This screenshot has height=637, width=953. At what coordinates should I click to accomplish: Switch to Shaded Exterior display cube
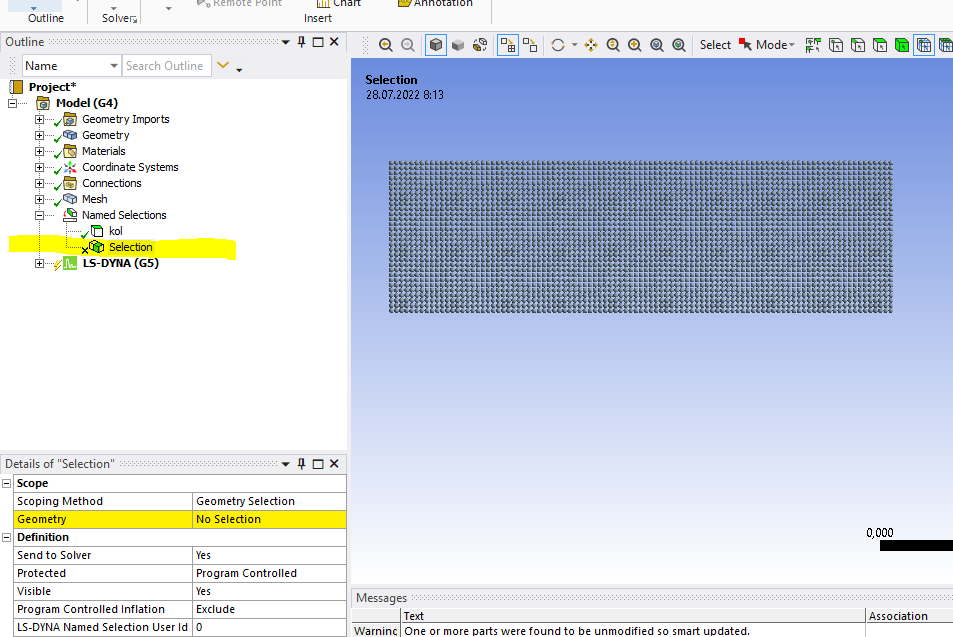458,45
